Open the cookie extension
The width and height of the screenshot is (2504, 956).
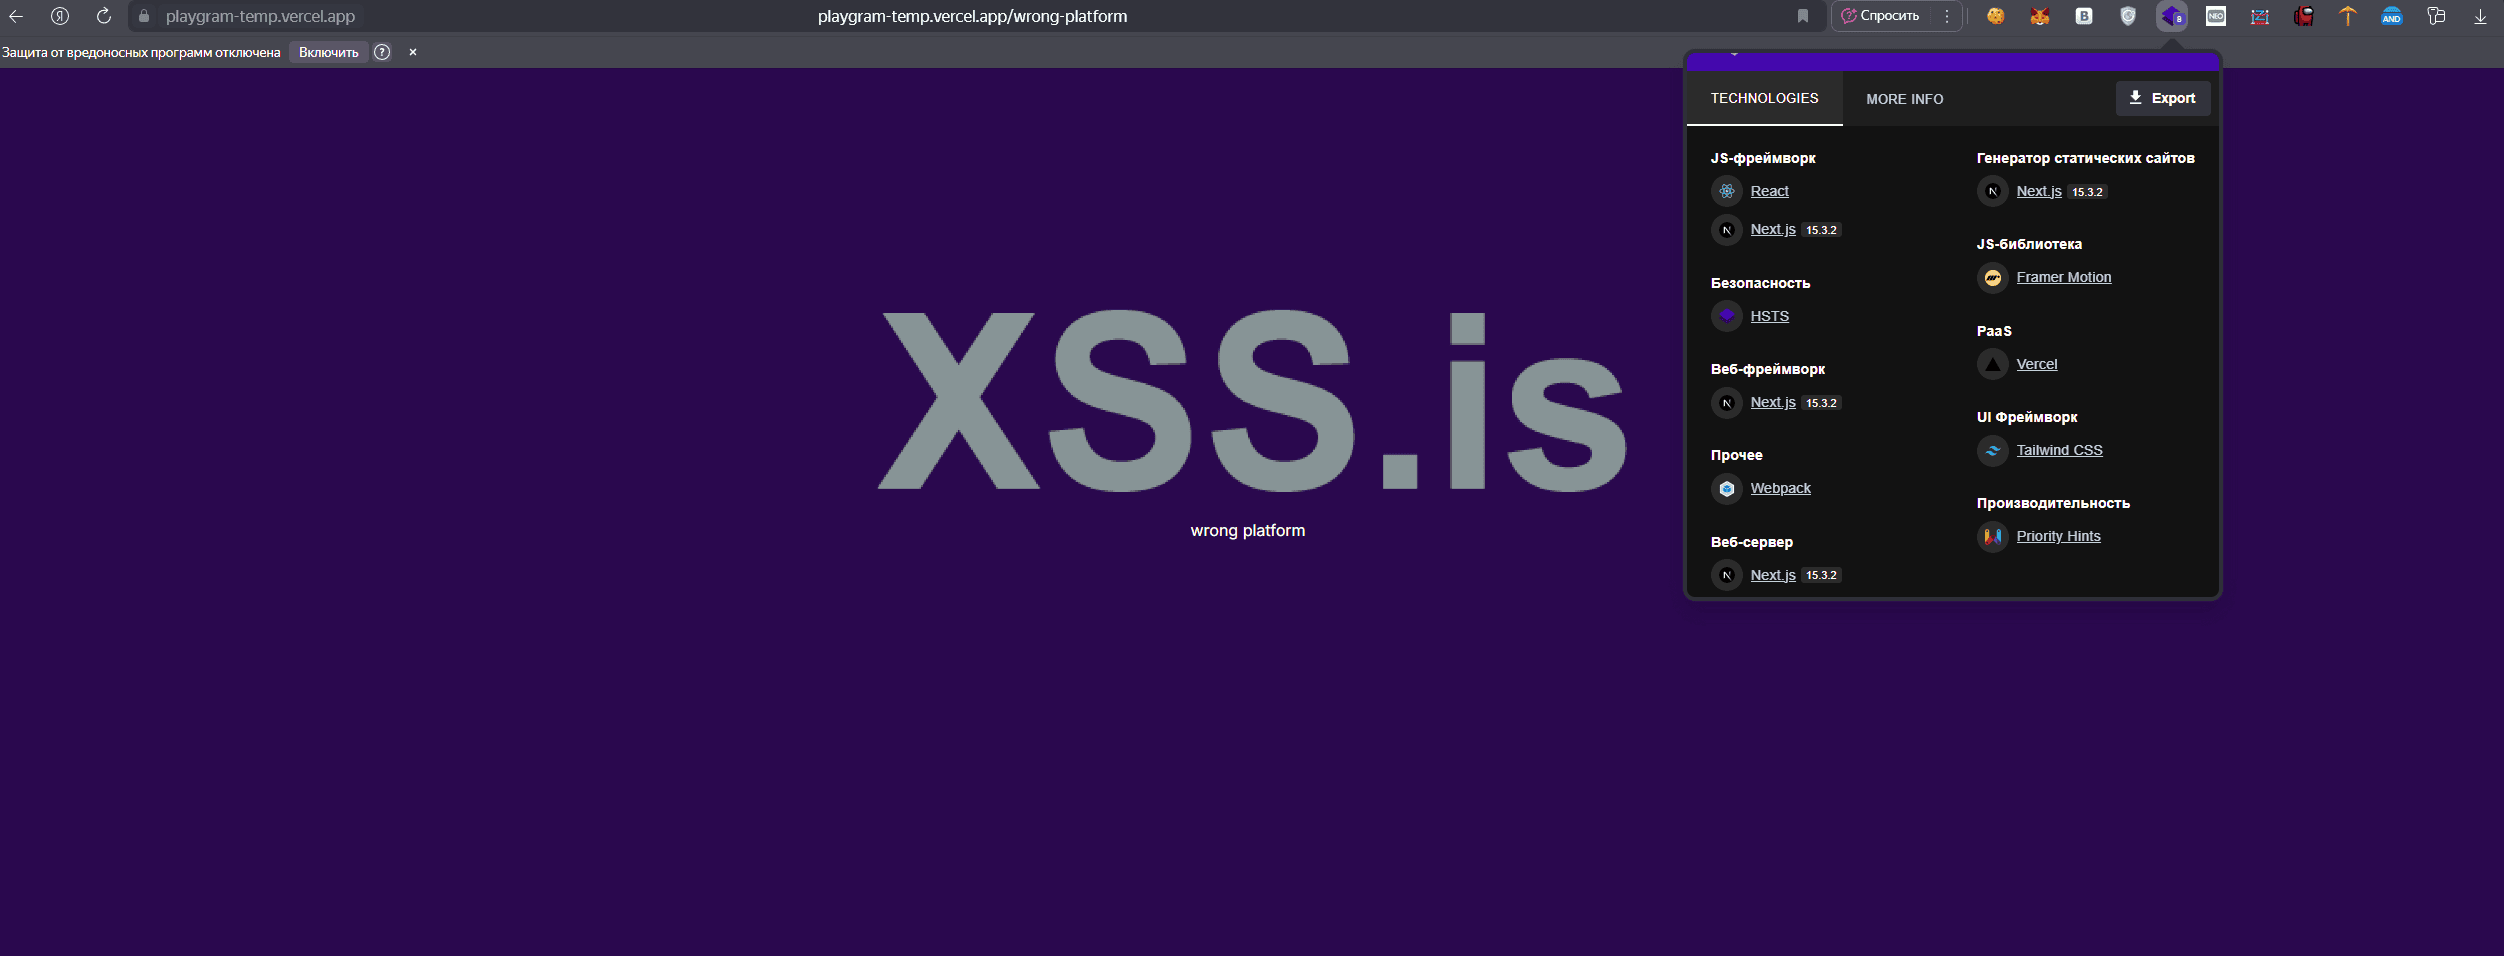pos(1996,16)
